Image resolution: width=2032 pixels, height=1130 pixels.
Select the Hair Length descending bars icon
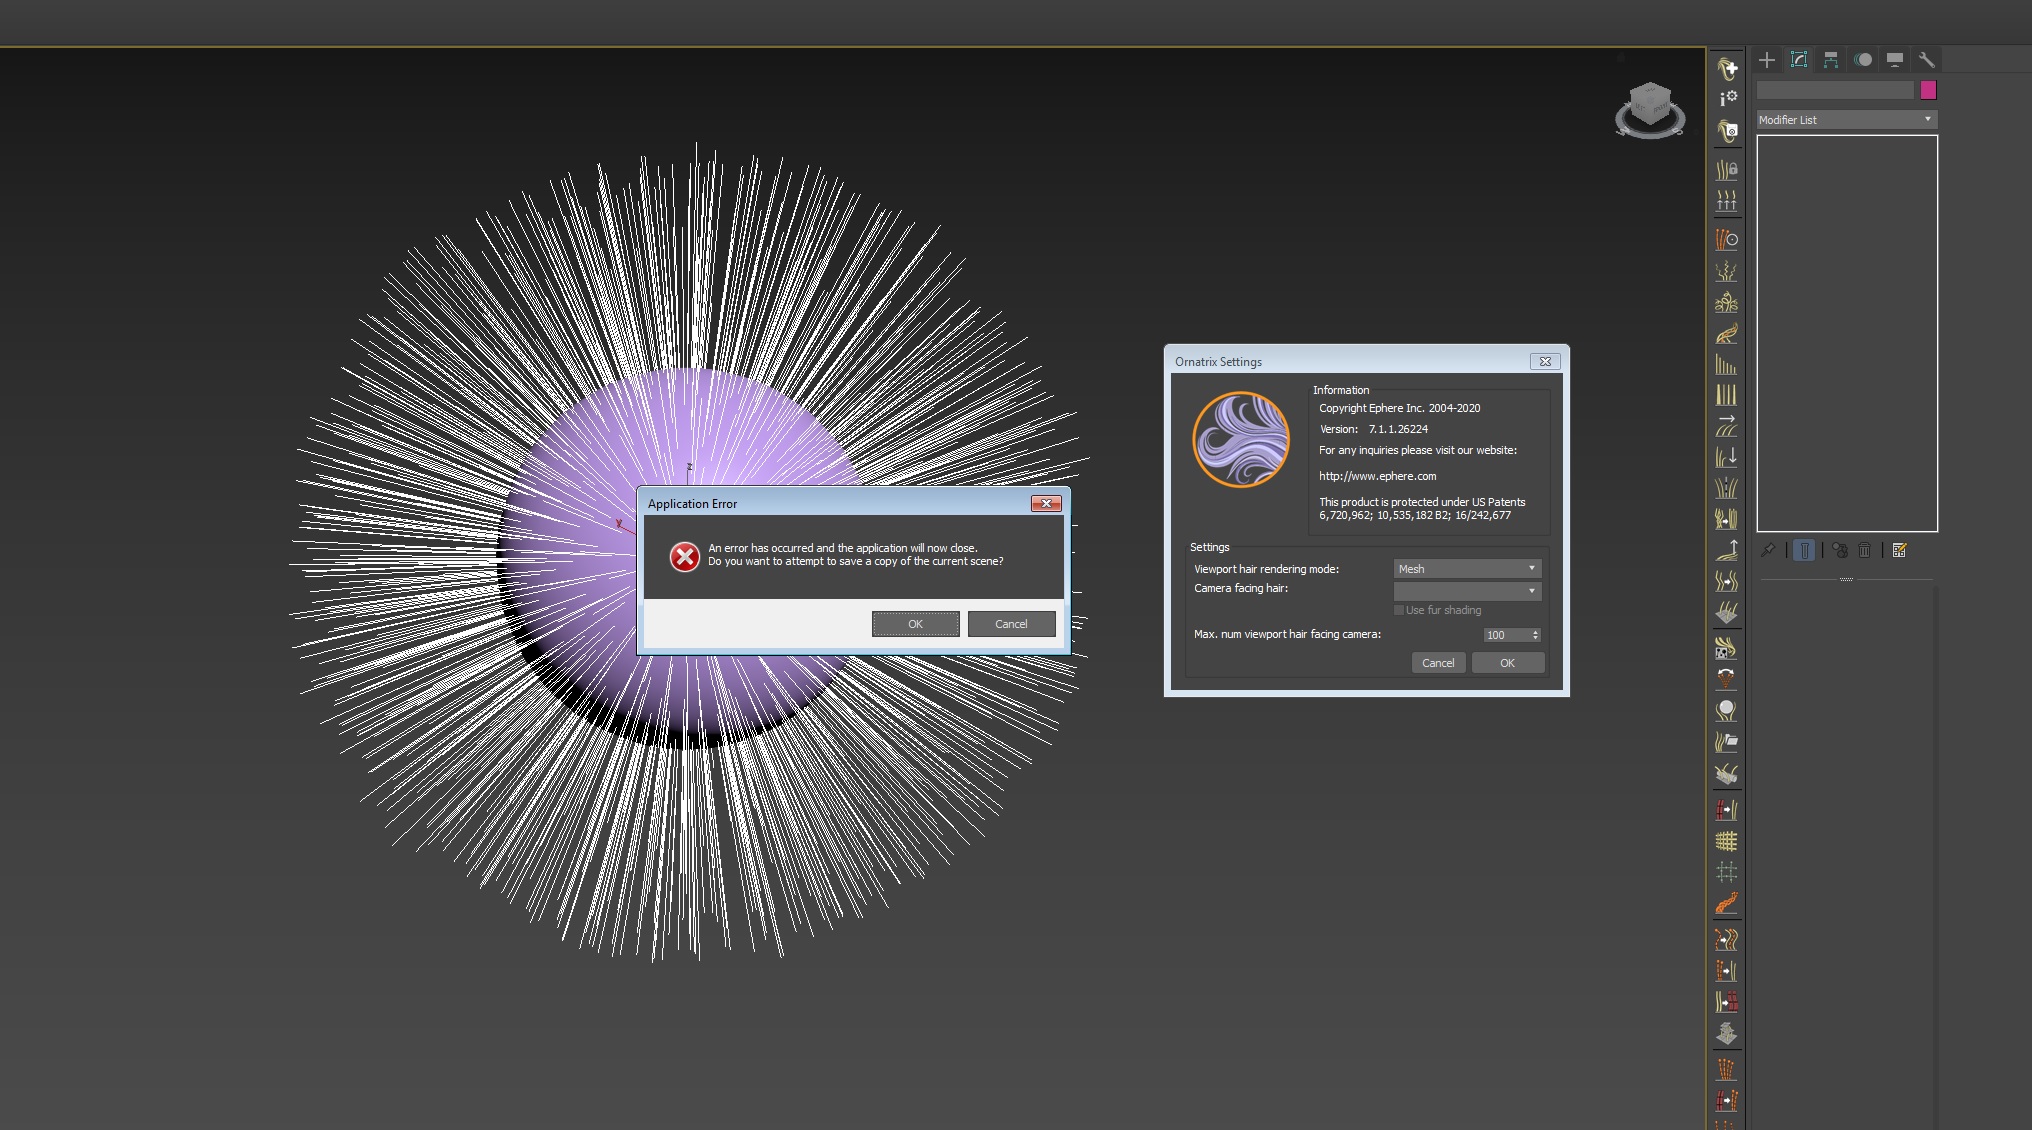[x=1726, y=364]
